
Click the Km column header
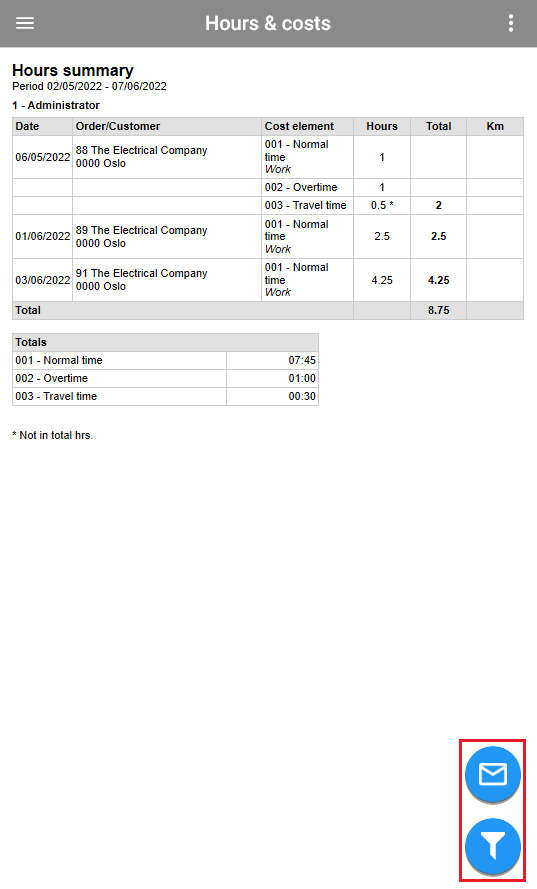coord(495,126)
